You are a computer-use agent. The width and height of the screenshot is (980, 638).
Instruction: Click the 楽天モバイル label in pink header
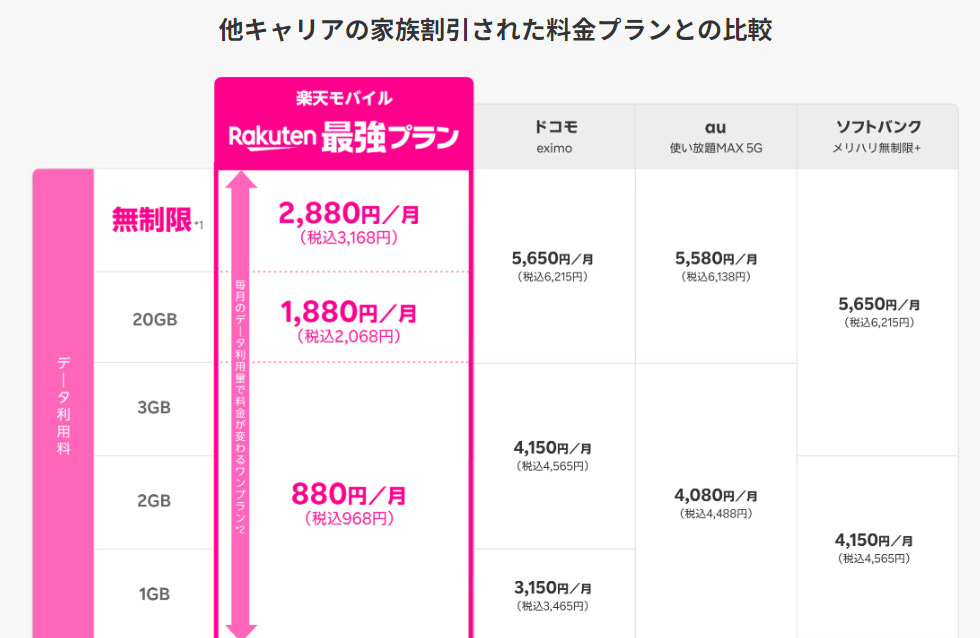[x=344, y=98]
